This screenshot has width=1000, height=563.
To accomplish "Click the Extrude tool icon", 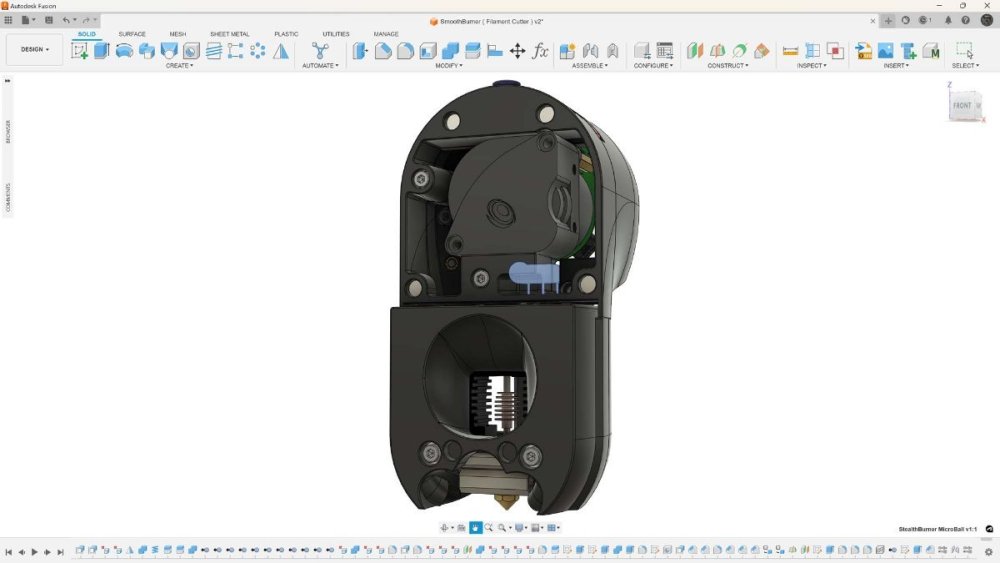I will pyautogui.click(x=101, y=51).
